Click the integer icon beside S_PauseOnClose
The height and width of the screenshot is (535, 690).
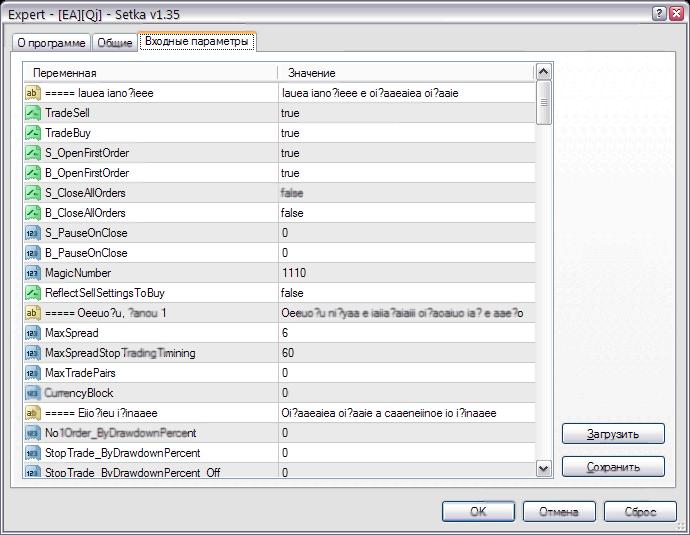coord(33,233)
